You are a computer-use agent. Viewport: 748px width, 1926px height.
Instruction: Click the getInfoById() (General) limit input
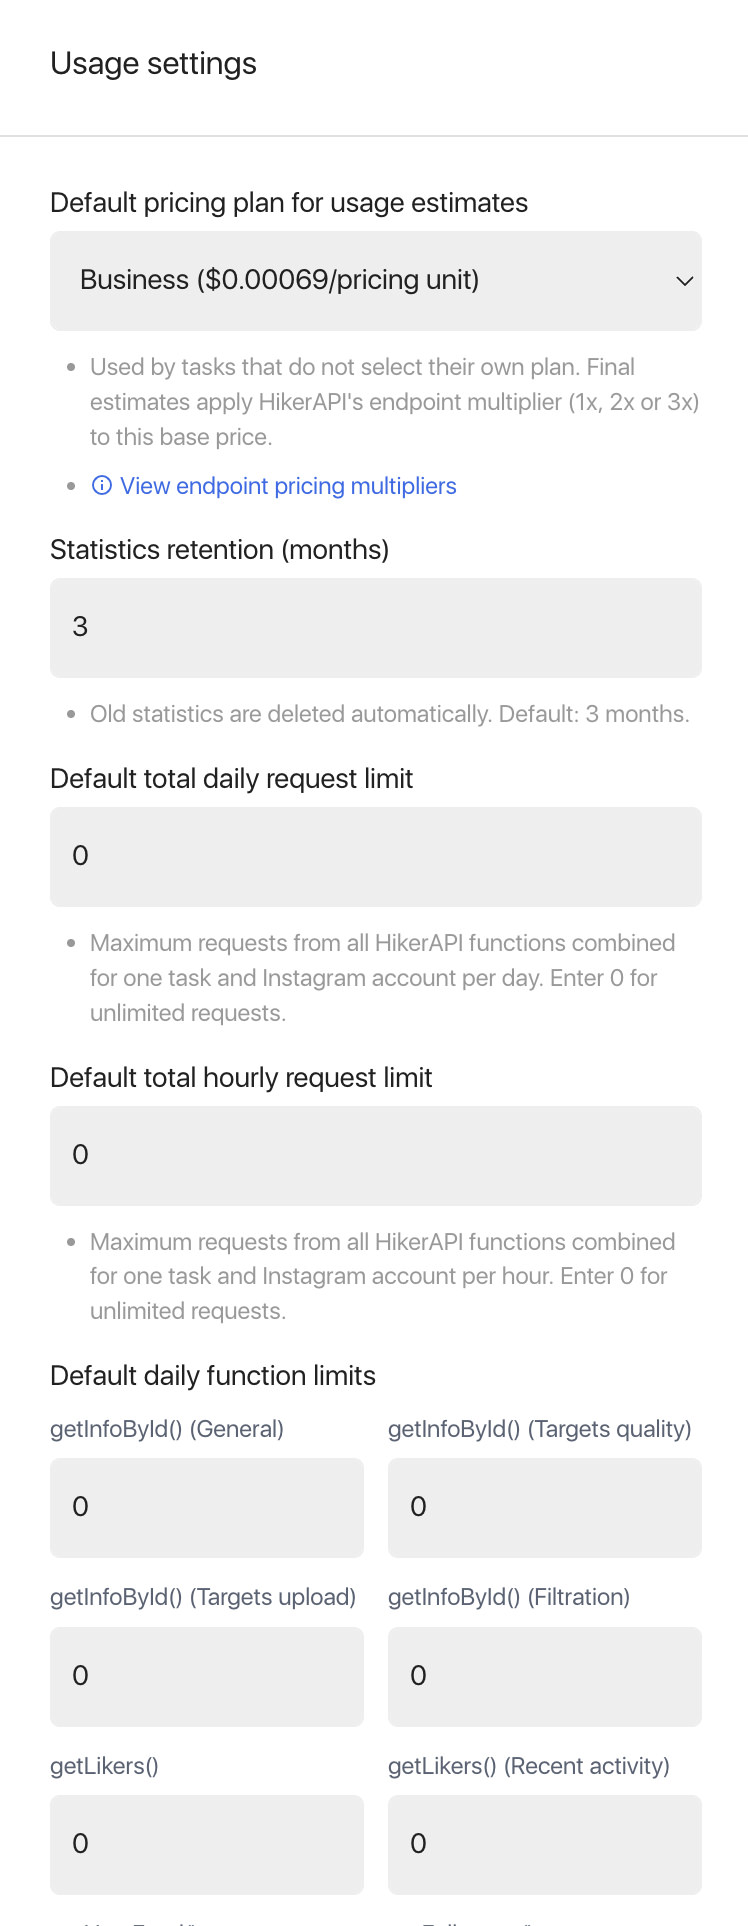point(207,1508)
